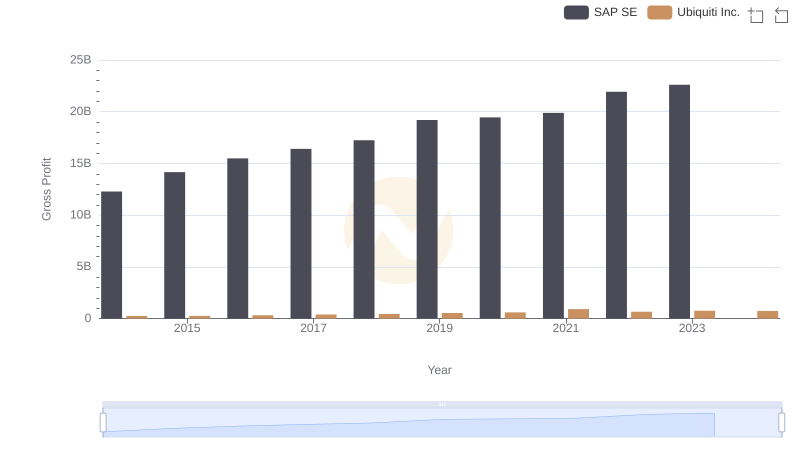The image size is (800, 461).
Task: Click the 5B y-axis label
Action: (84, 266)
